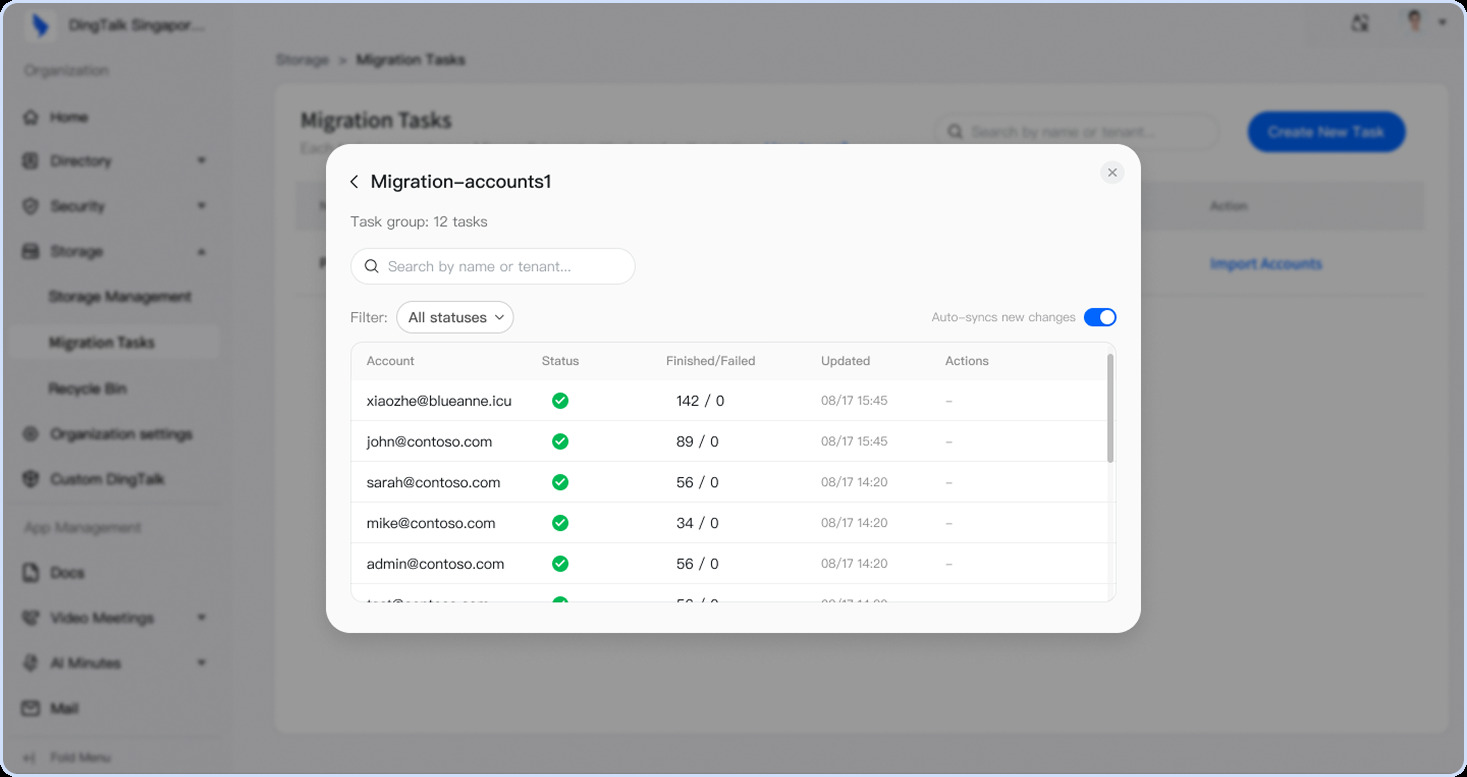Open Migration Tasks in sidebar
1467x777 pixels.
pyautogui.click(x=102, y=343)
